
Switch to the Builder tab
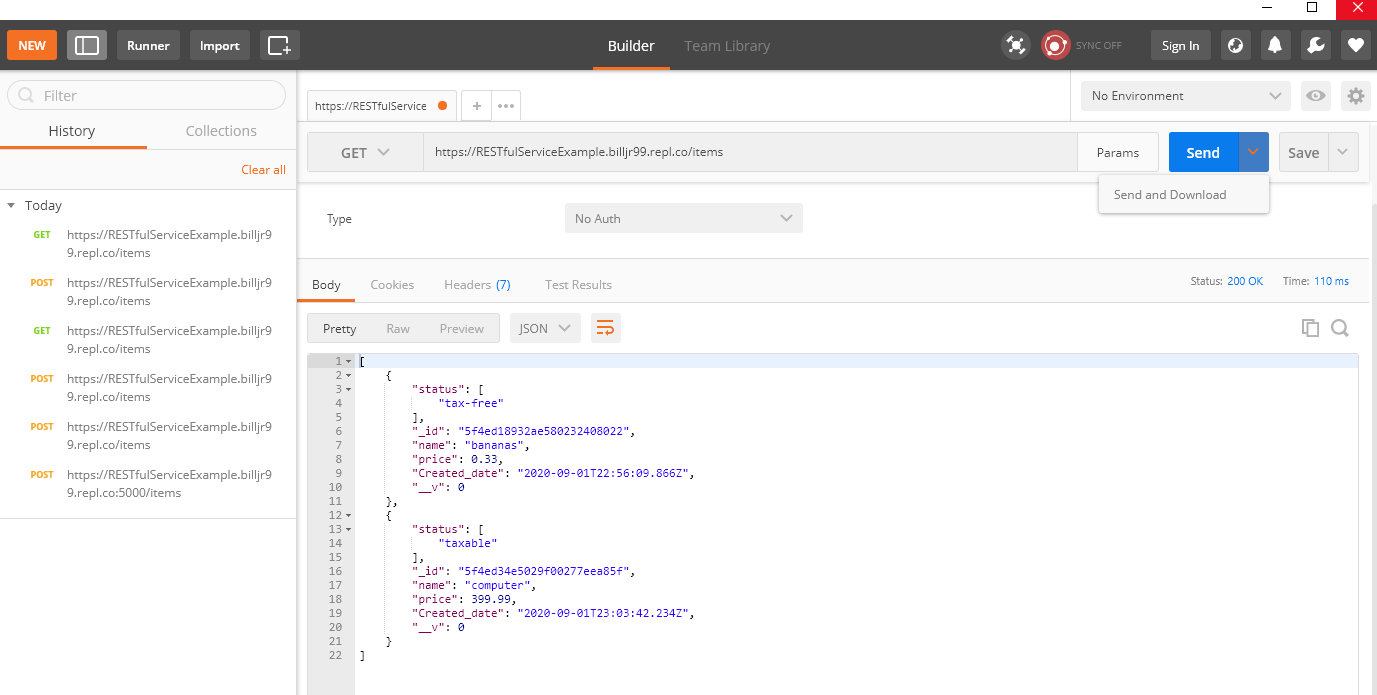pos(631,45)
